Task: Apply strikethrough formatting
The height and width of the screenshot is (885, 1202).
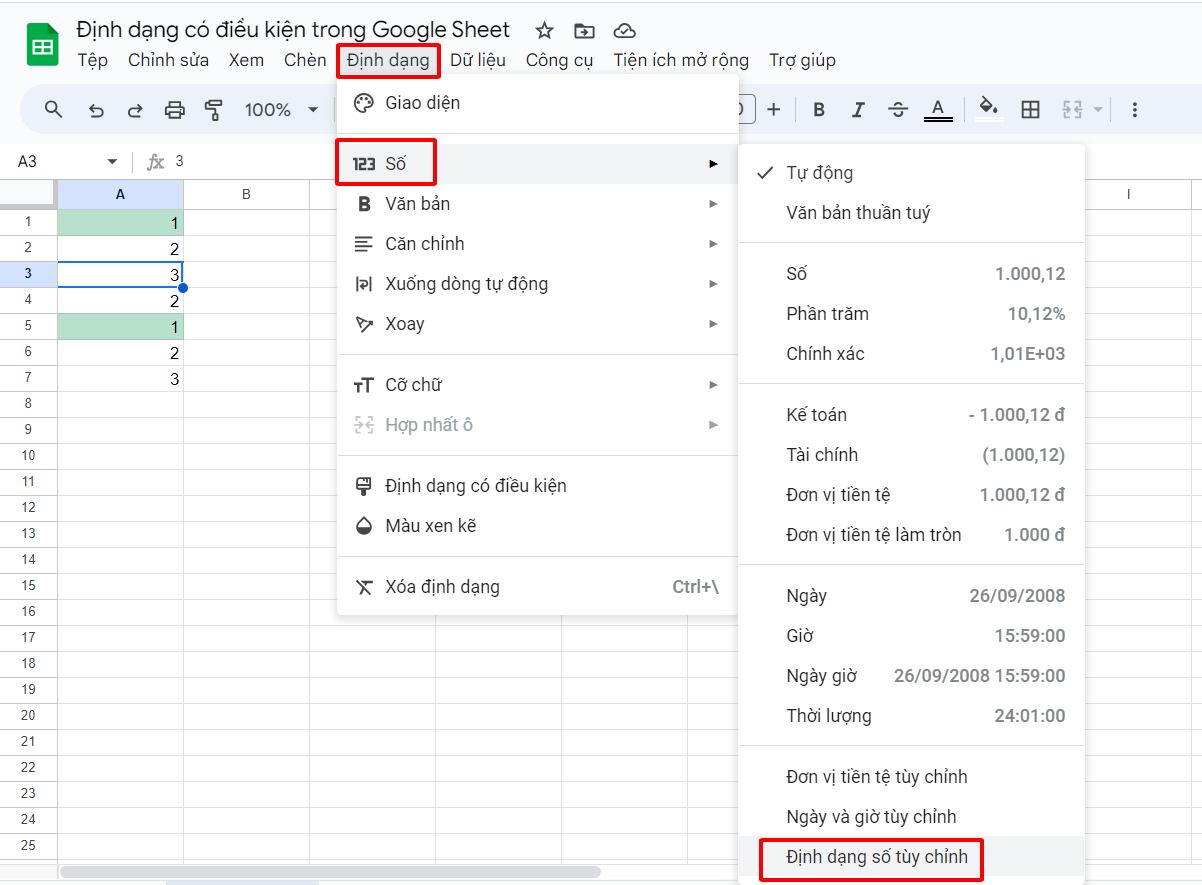Action: tap(898, 109)
